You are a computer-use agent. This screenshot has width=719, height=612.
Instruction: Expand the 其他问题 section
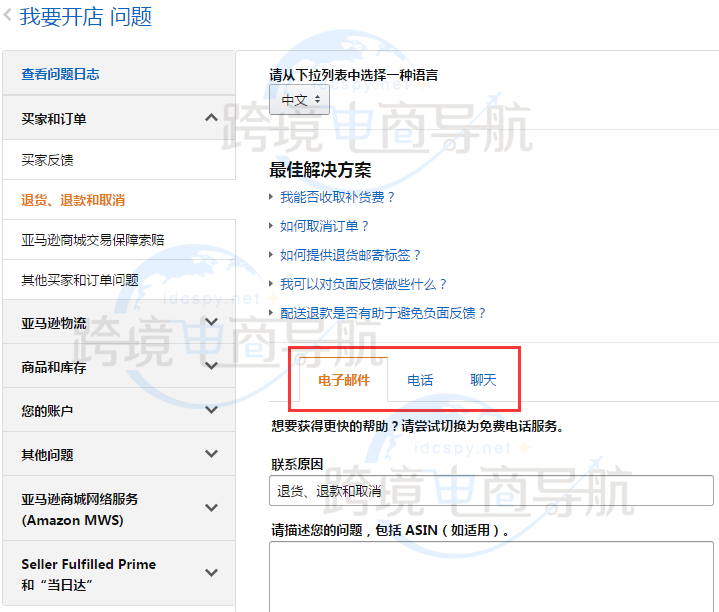211,454
